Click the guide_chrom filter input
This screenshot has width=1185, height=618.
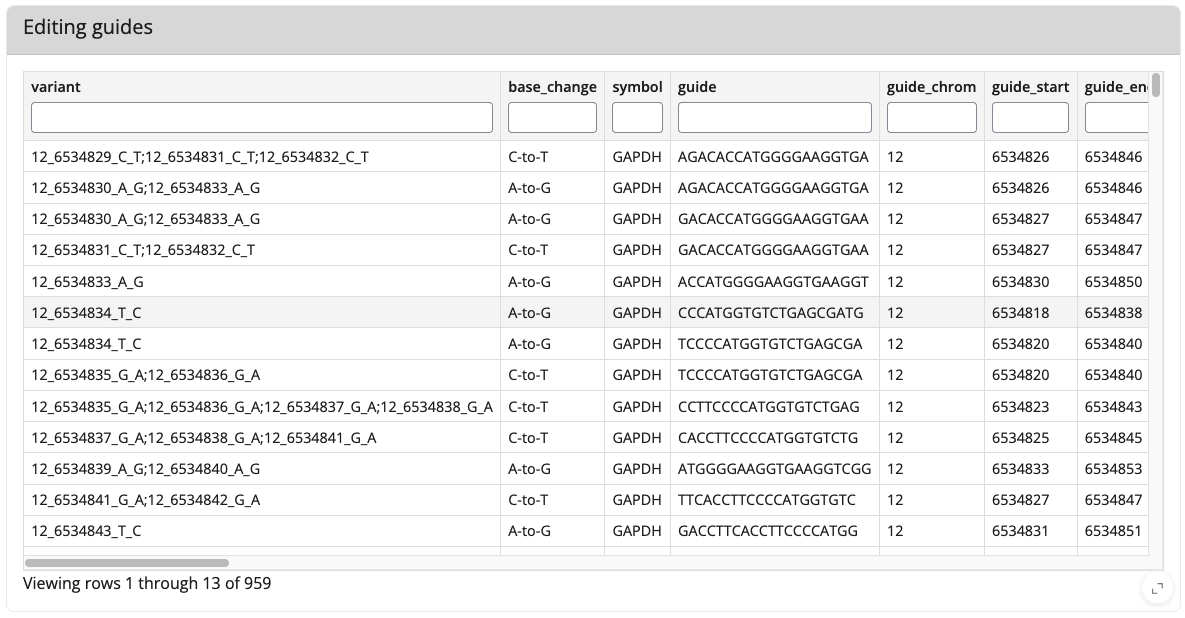click(x=931, y=118)
